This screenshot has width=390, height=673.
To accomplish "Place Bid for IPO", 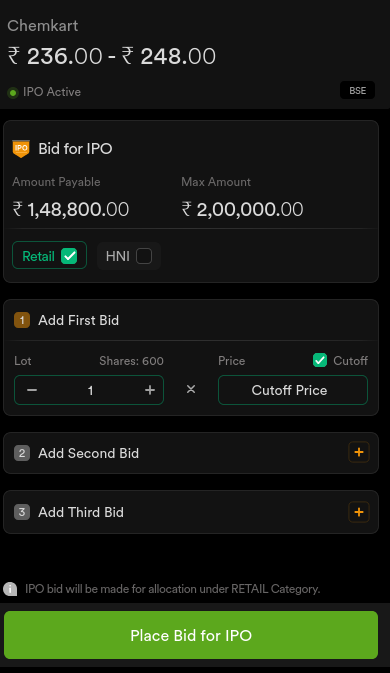I will pyautogui.click(x=191, y=635).
